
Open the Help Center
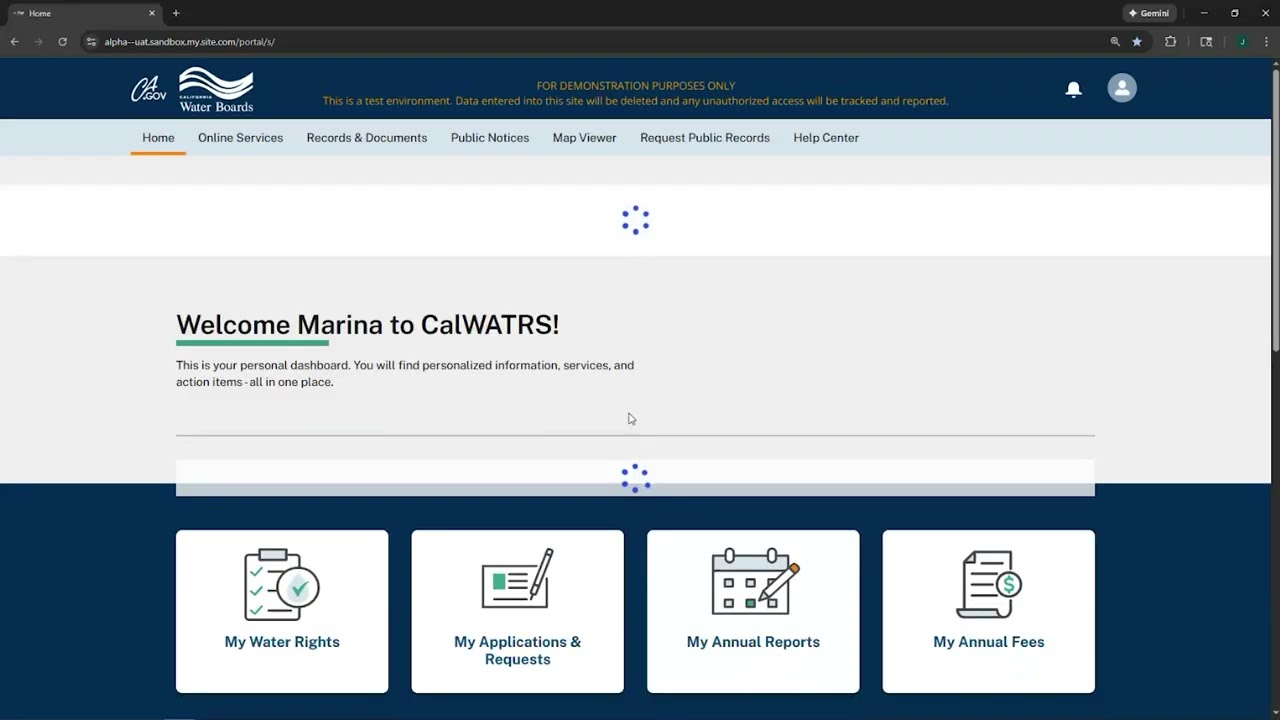pos(826,138)
